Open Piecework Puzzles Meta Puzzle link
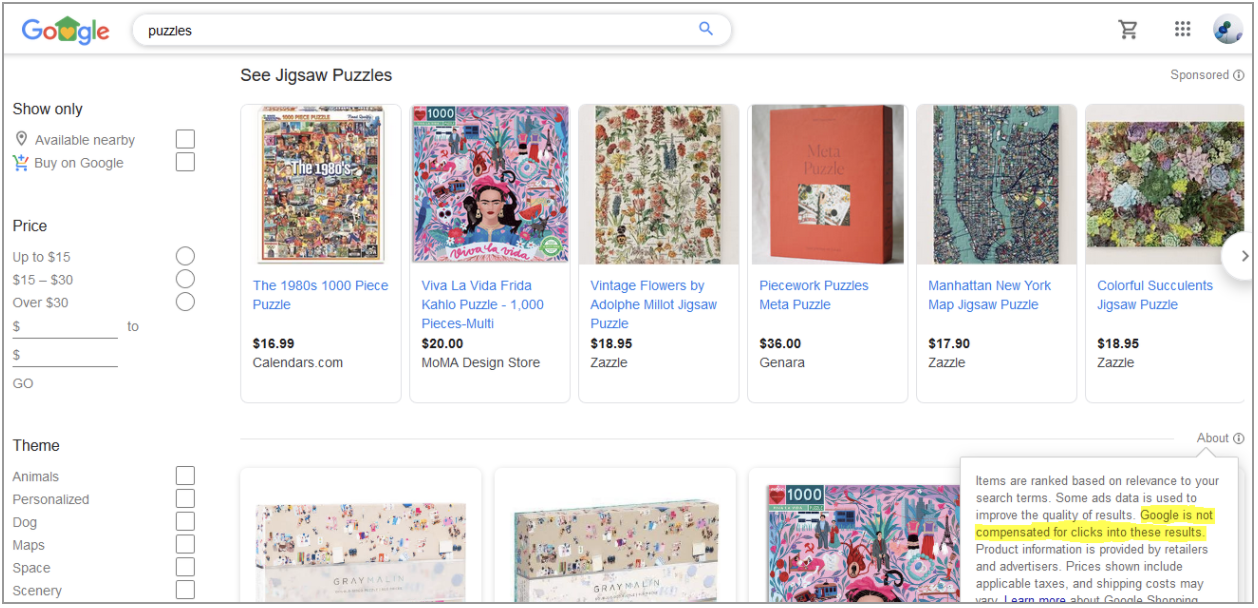 pyautogui.click(x=814, y=295)
